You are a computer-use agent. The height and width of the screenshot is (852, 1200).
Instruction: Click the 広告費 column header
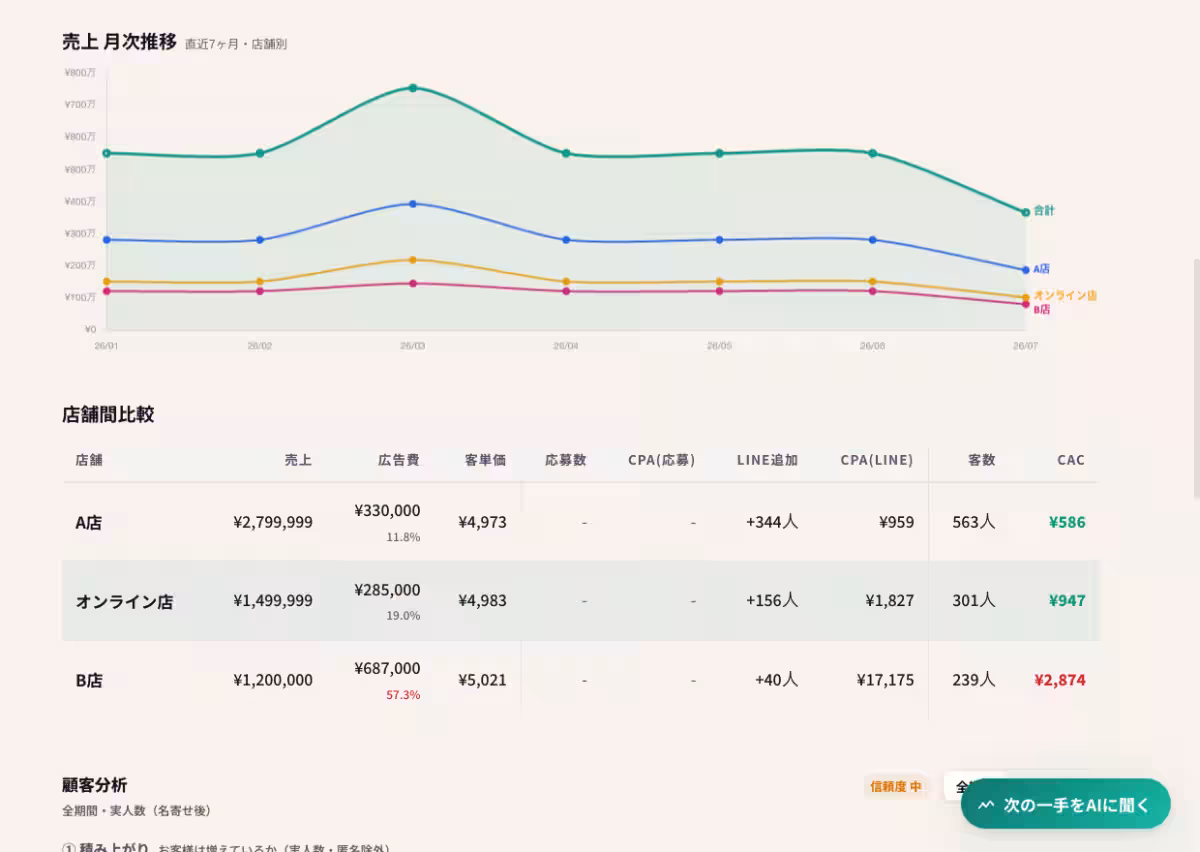[x=399, y=460]
